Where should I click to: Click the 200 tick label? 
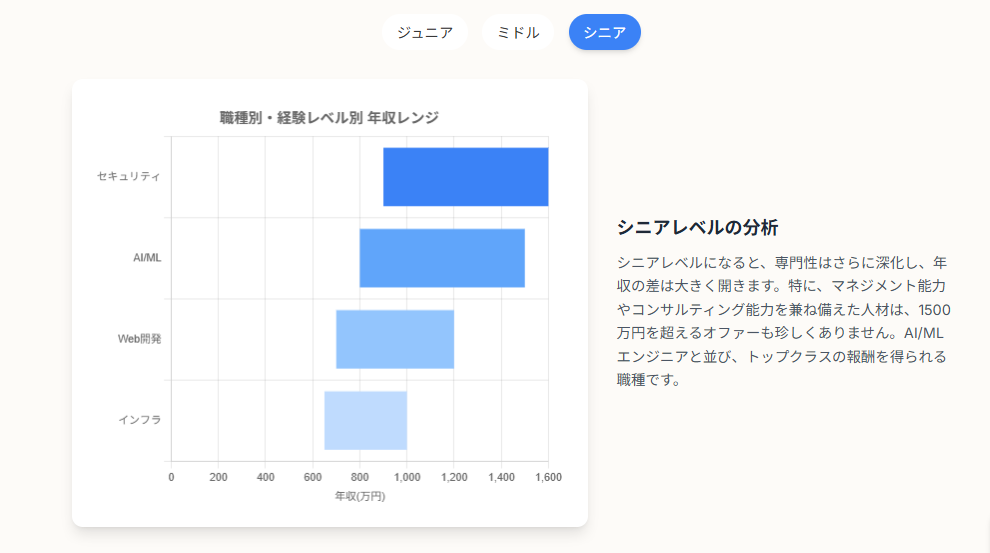[218, 477]
